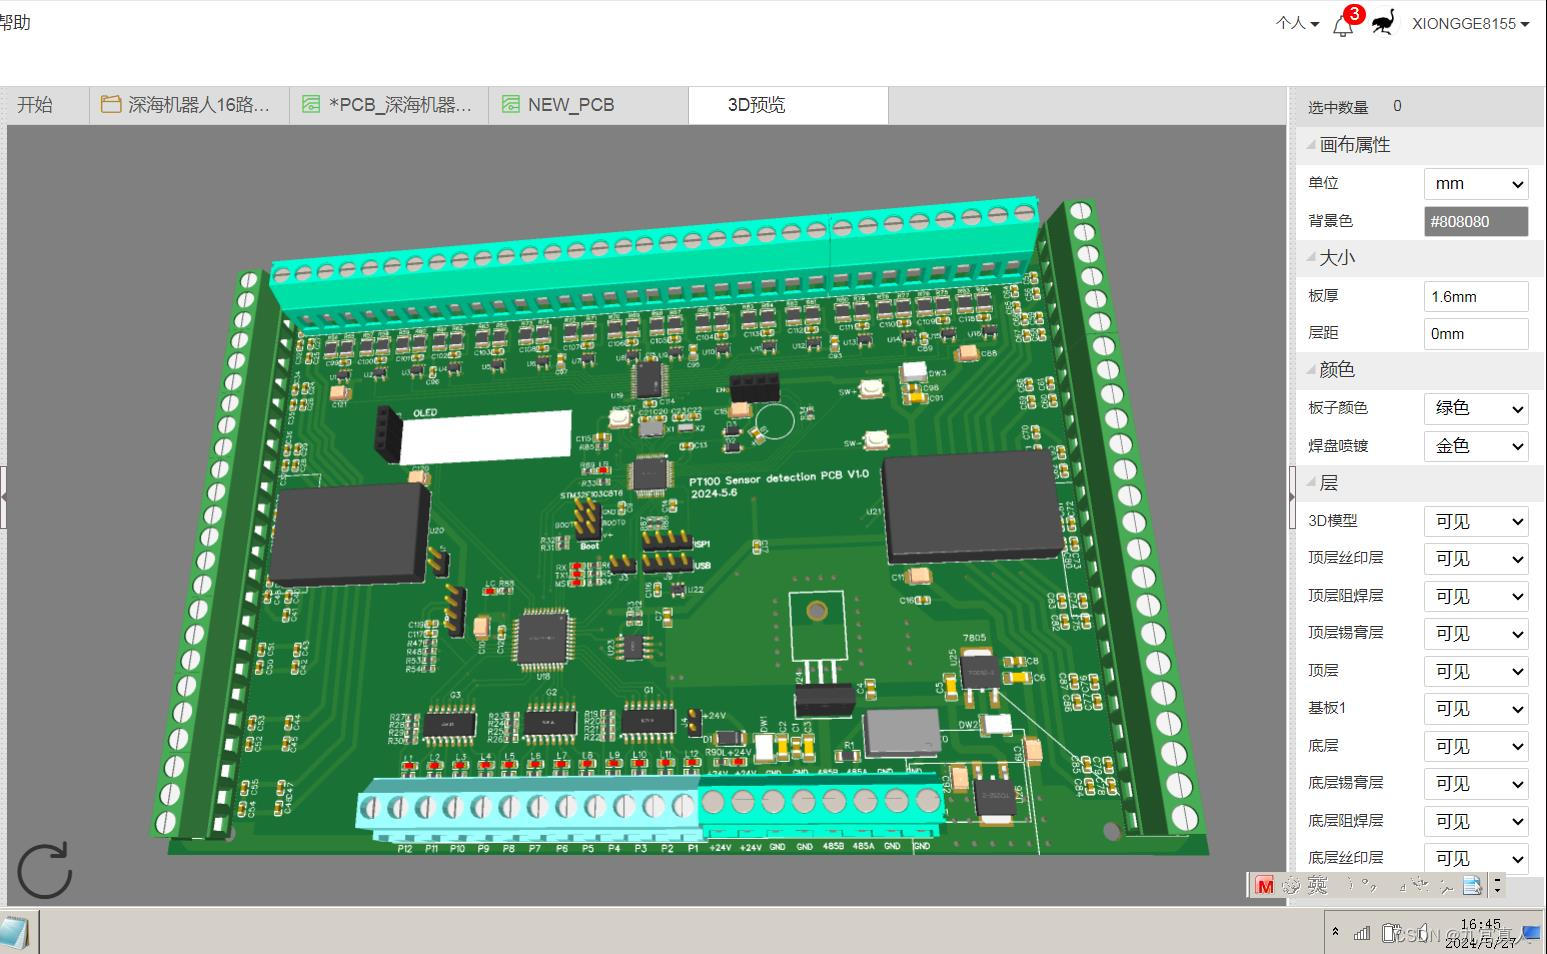Image resolution: width=1547 pixels, height=954 pixels.
Task: Click folder icon on the 深海机器人16路 tab
Action: 111,104
